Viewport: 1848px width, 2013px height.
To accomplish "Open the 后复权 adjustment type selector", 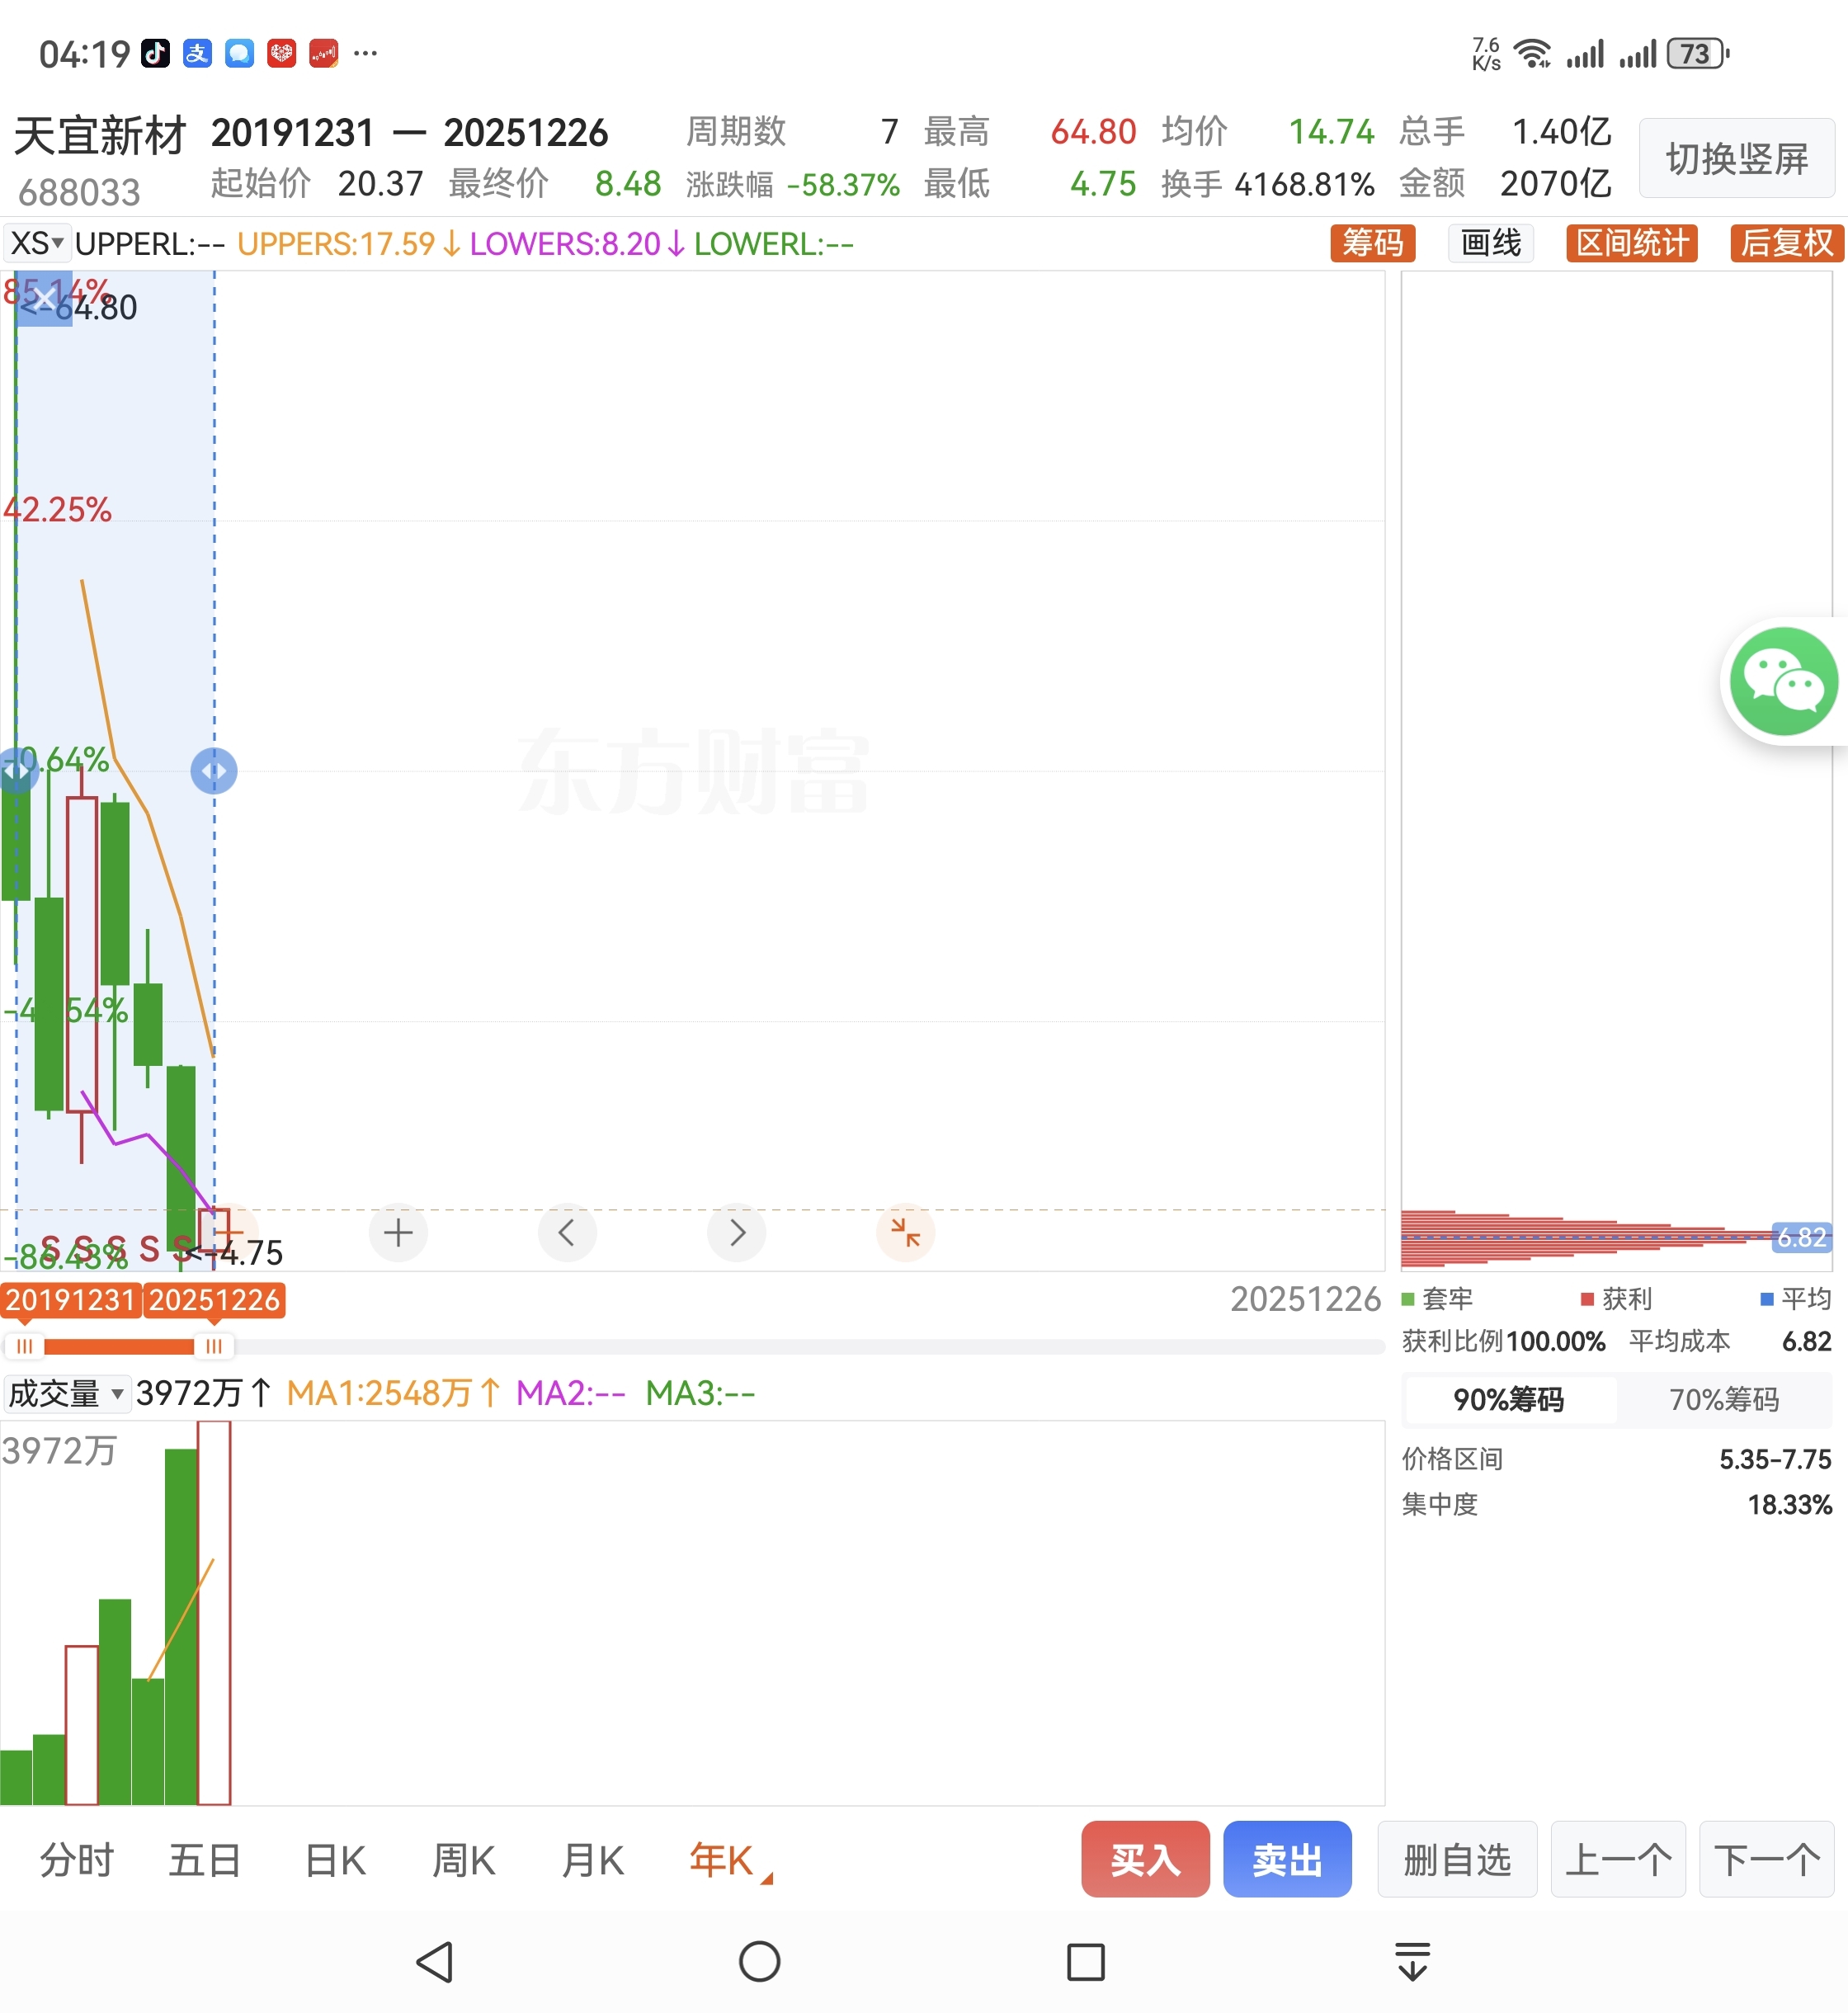I will coord(1786,243).
